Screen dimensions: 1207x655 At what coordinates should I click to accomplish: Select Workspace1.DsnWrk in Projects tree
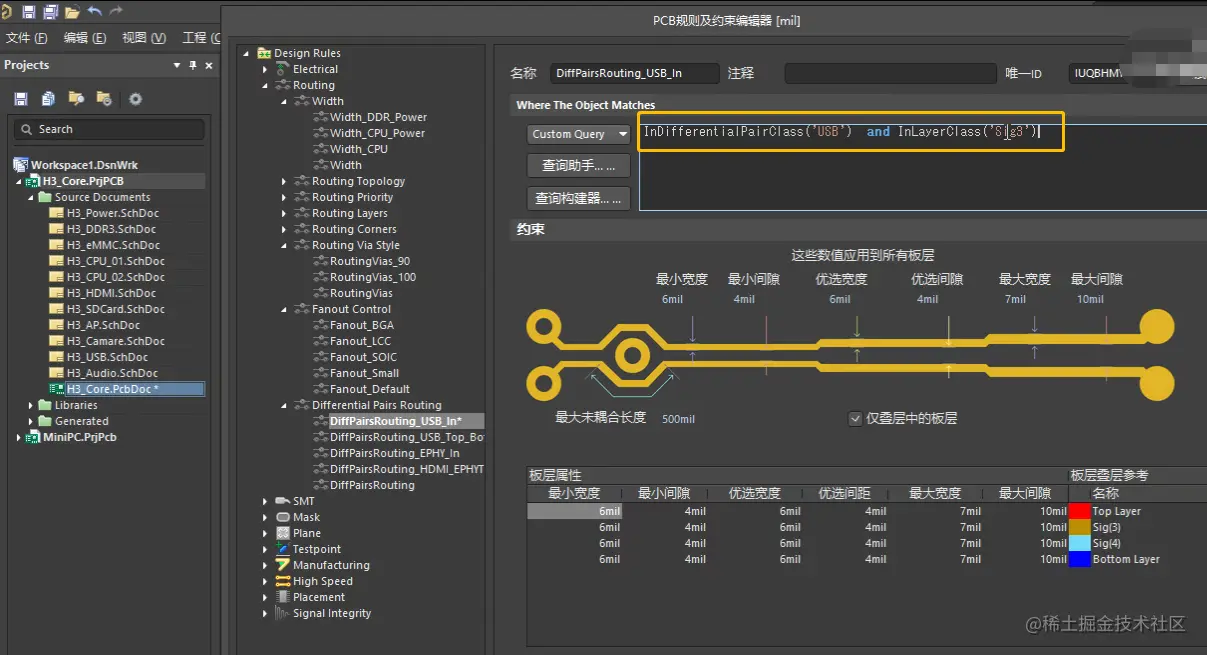coord(84,165)
